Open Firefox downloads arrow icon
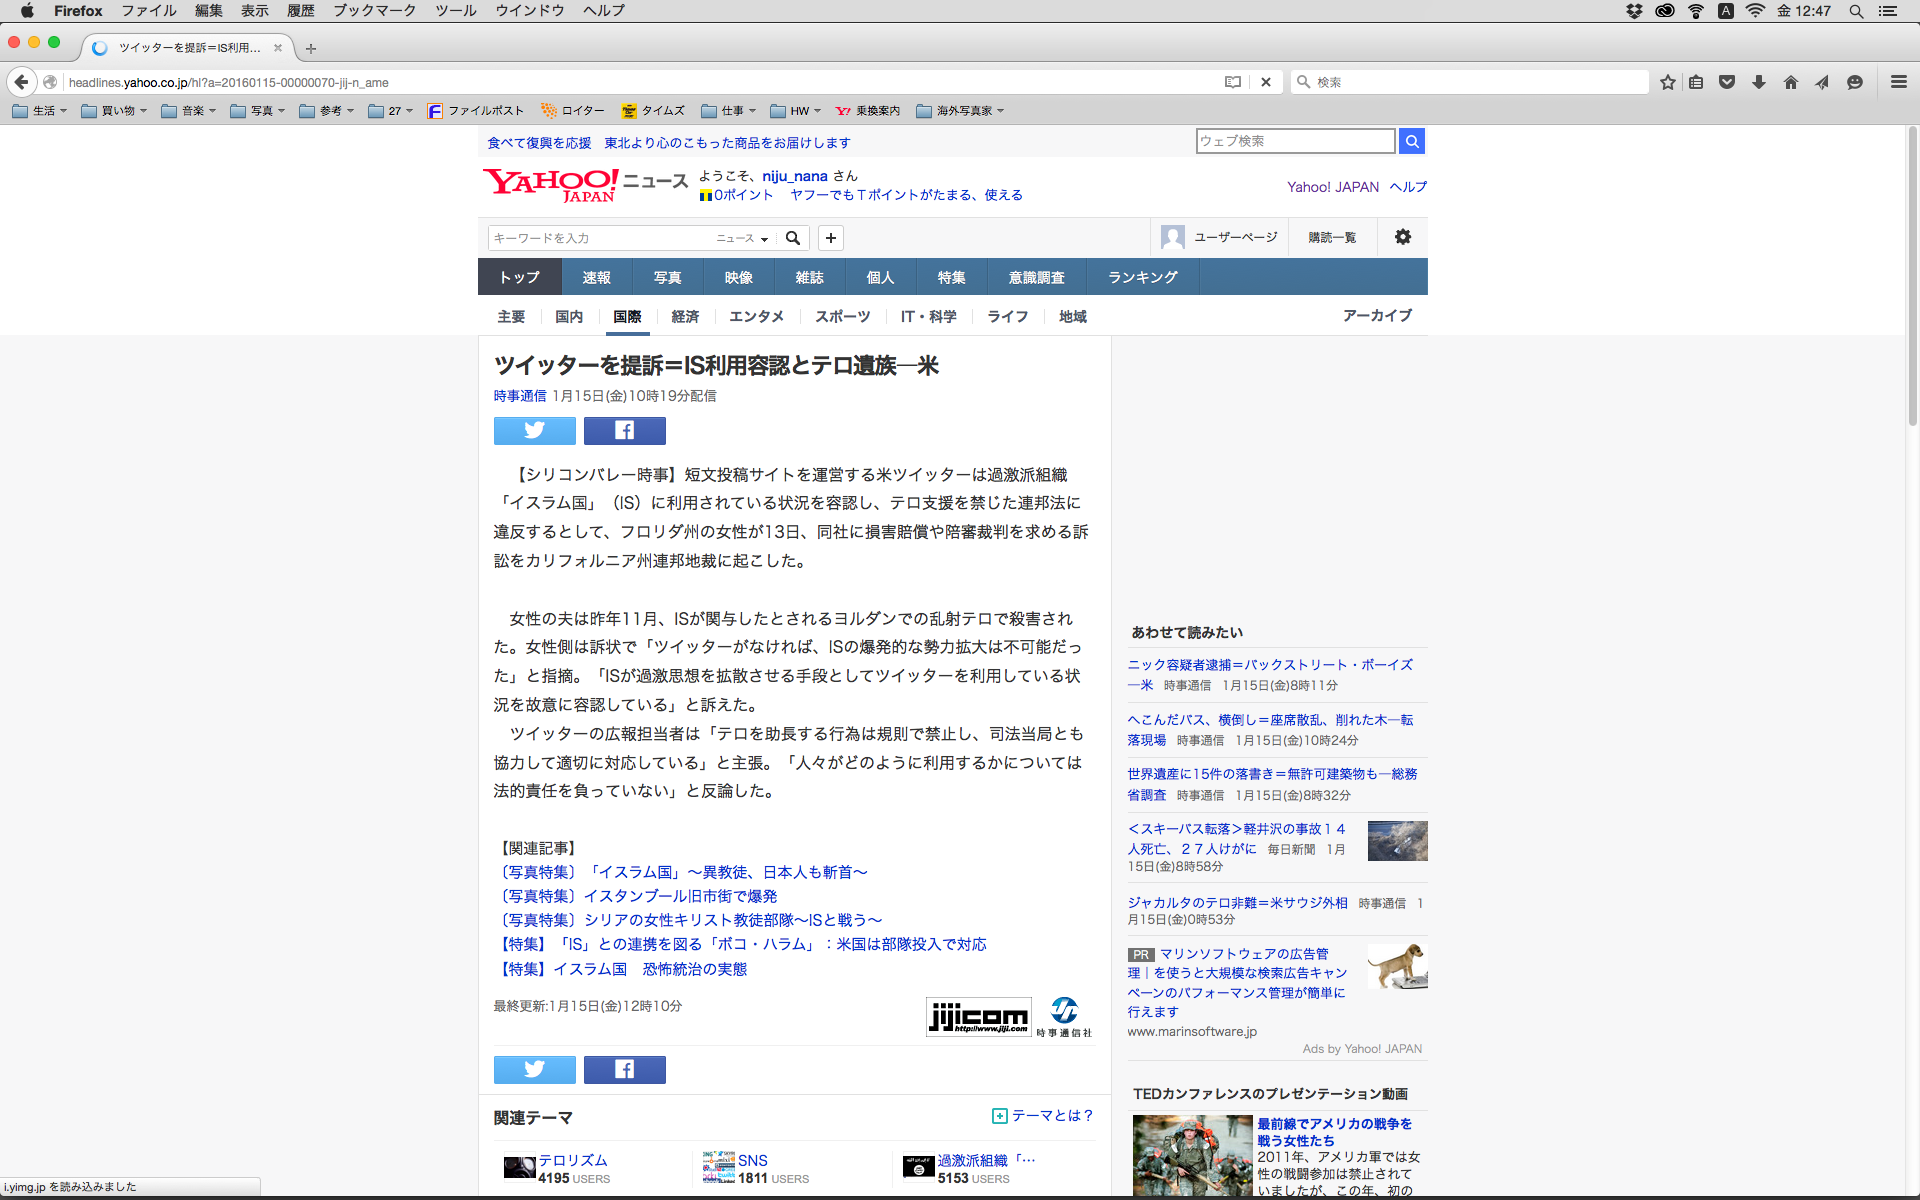1920x1200 pixels. (x=1758, y=82)
